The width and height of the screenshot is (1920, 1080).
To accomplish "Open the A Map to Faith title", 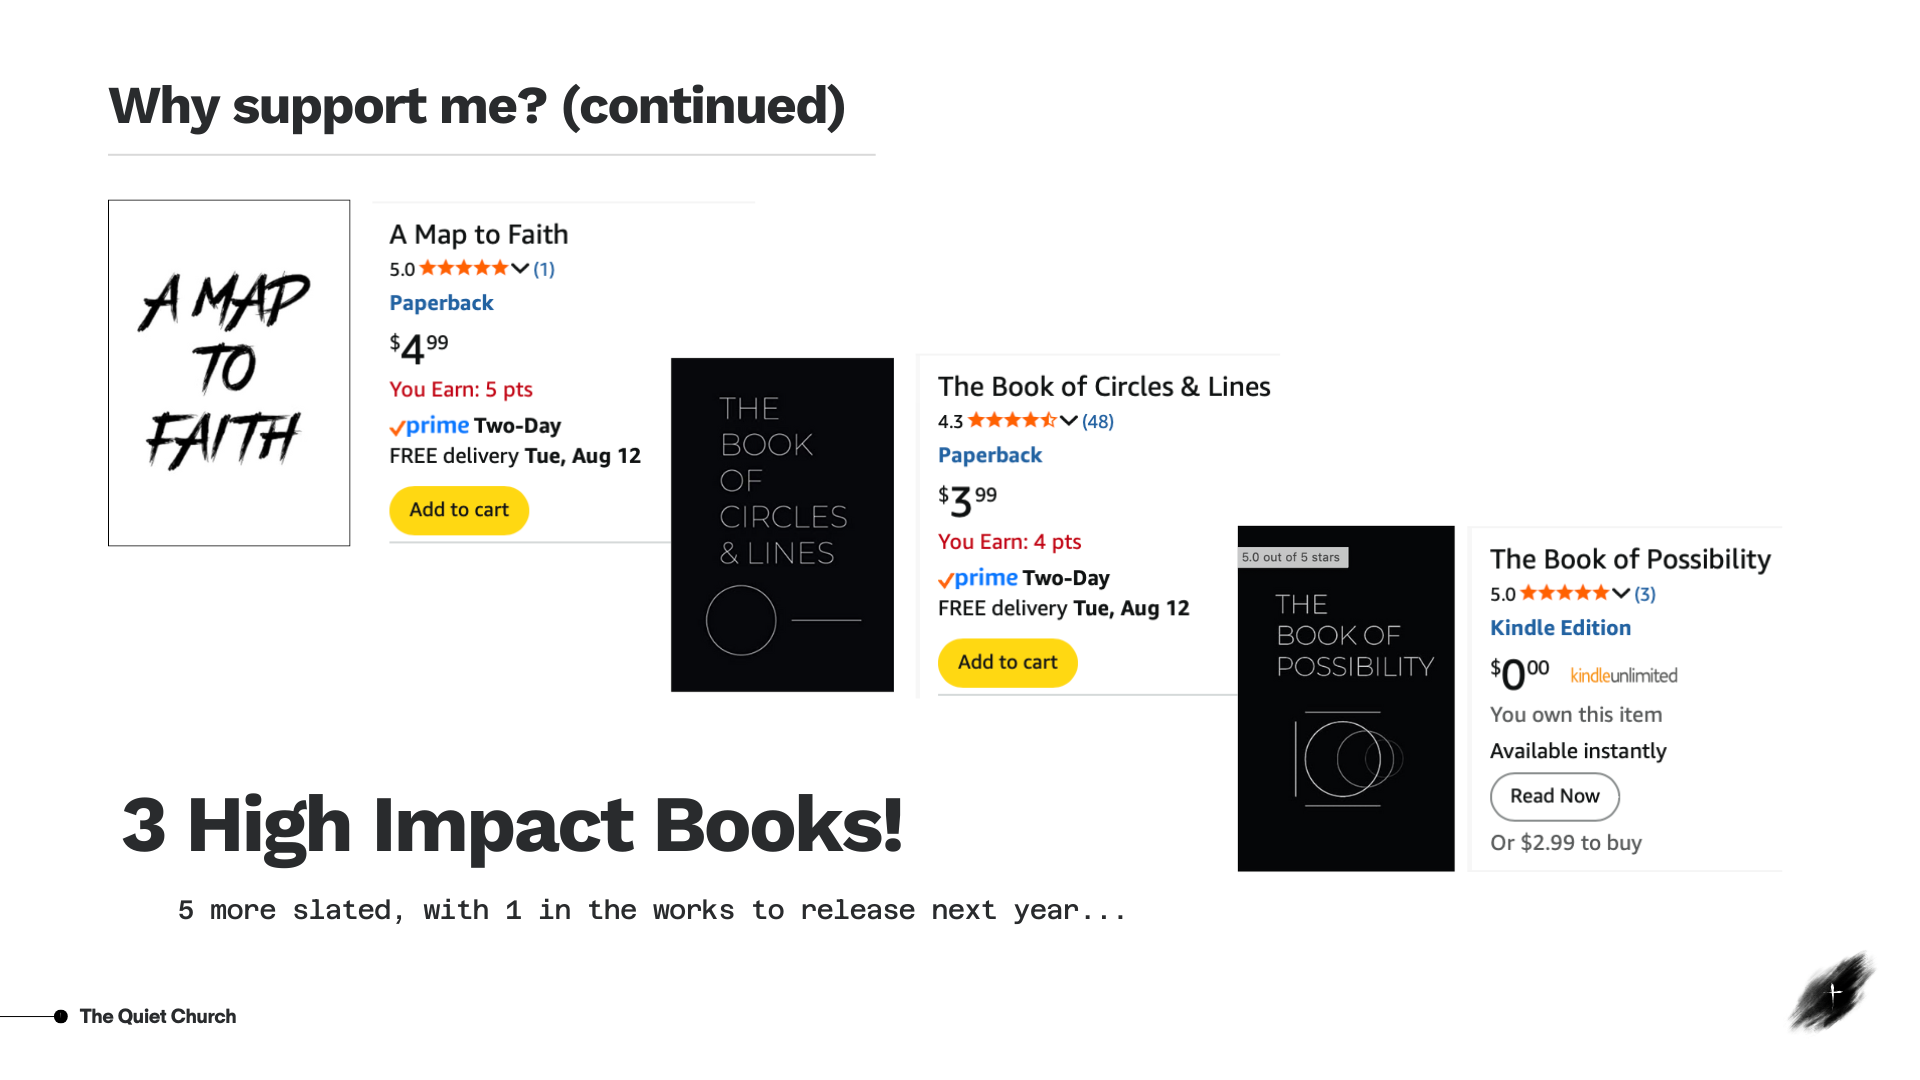I will pyautogui.click(x=478, y=235).
